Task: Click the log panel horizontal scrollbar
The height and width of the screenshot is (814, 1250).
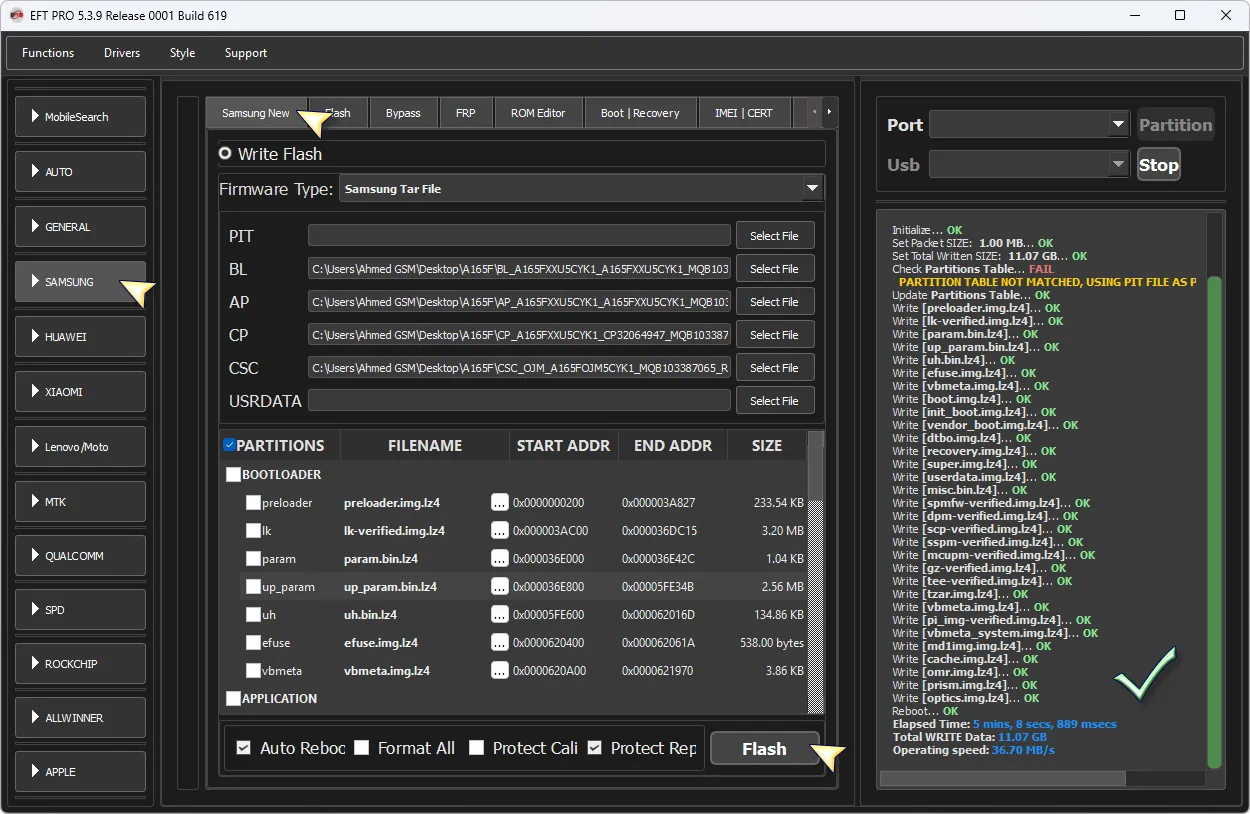Action: [x=1002, y=778]
